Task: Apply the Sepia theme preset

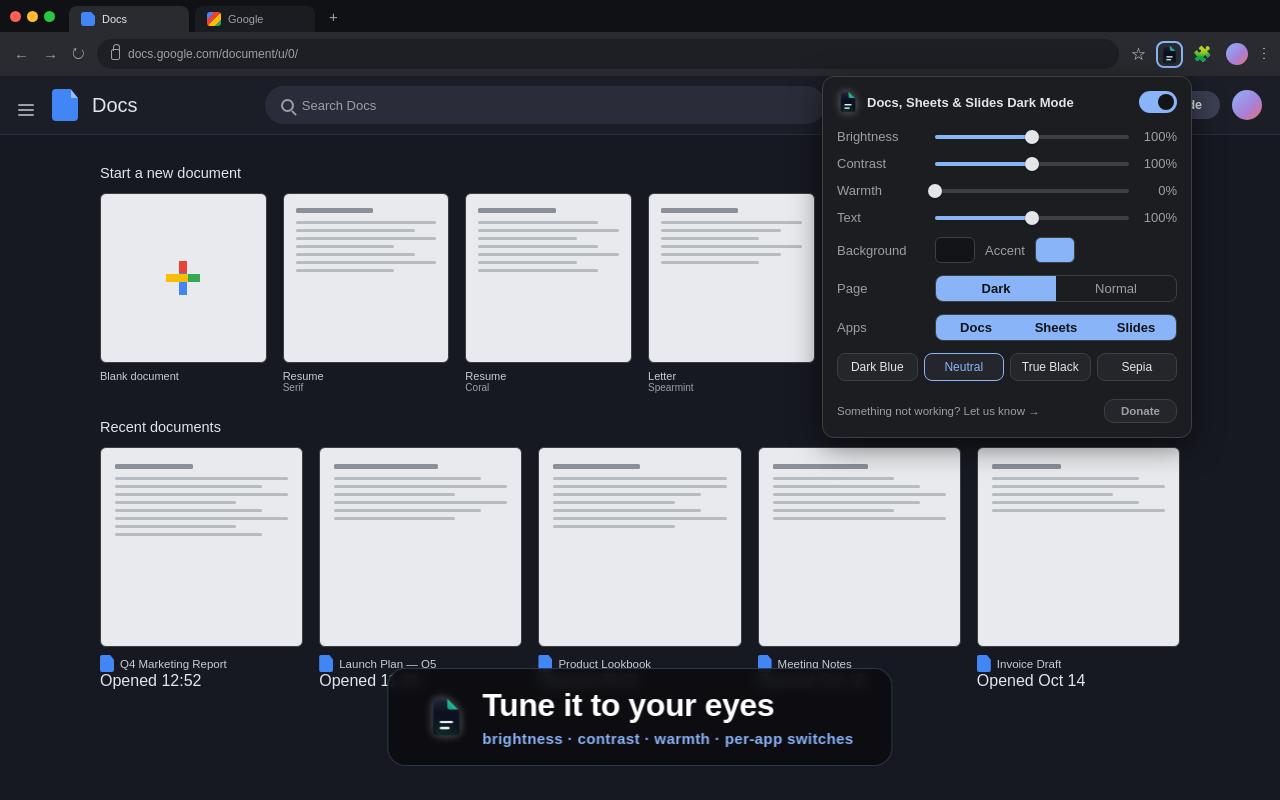Action: pos(1137,367)
